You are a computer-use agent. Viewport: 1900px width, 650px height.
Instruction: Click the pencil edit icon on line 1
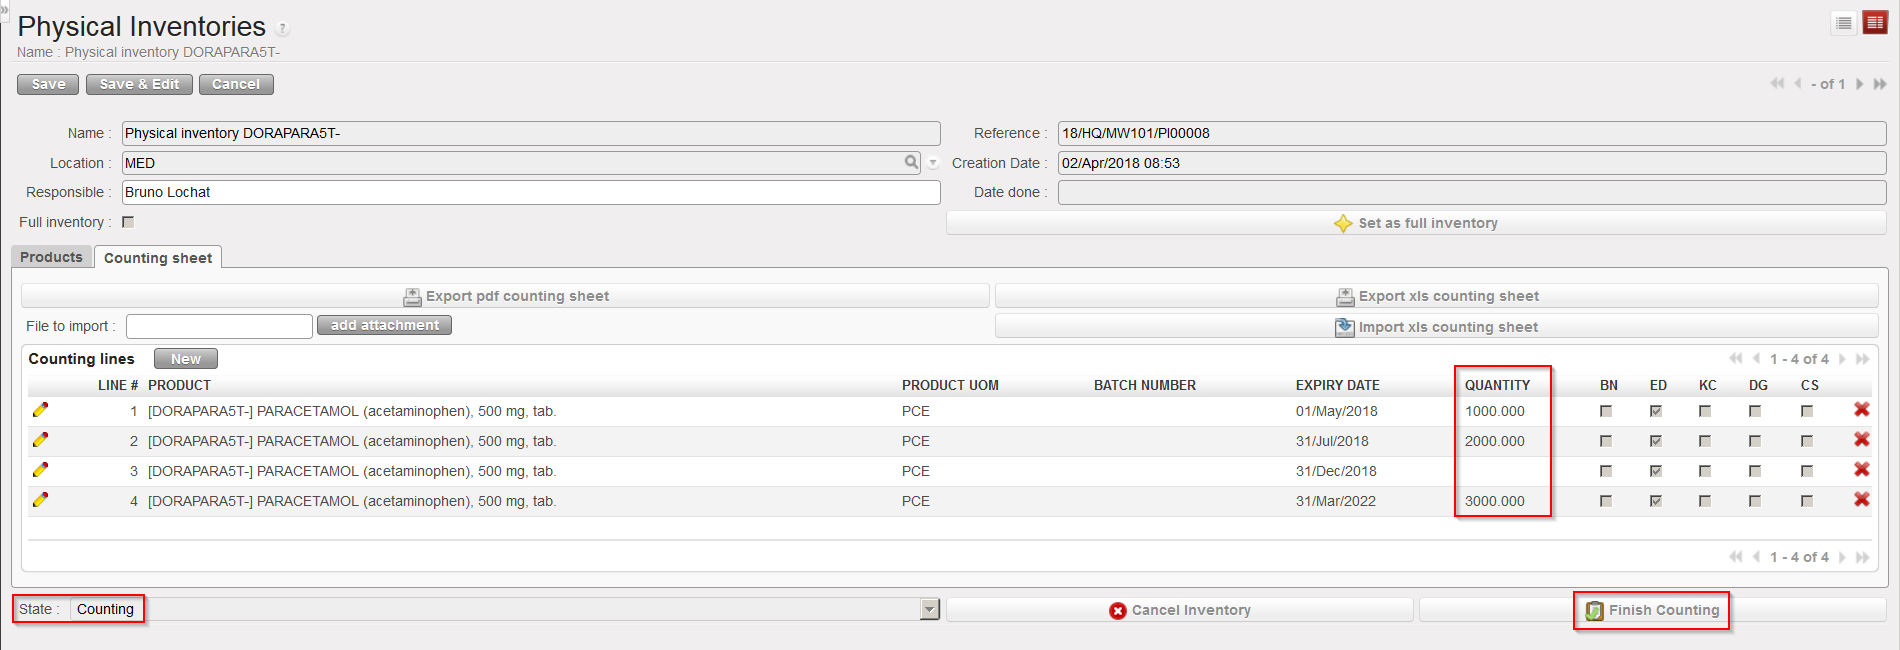click(x=40, y=410)
